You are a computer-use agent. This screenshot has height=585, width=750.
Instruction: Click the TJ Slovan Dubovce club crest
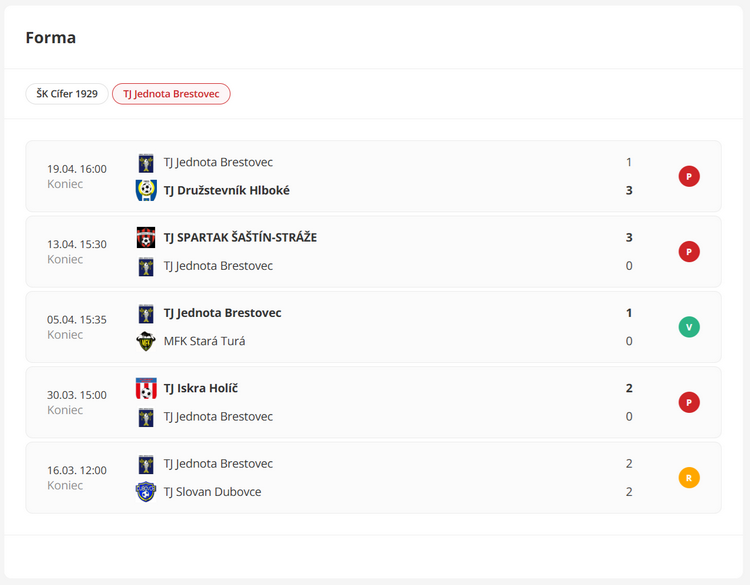tap(146, 492)
